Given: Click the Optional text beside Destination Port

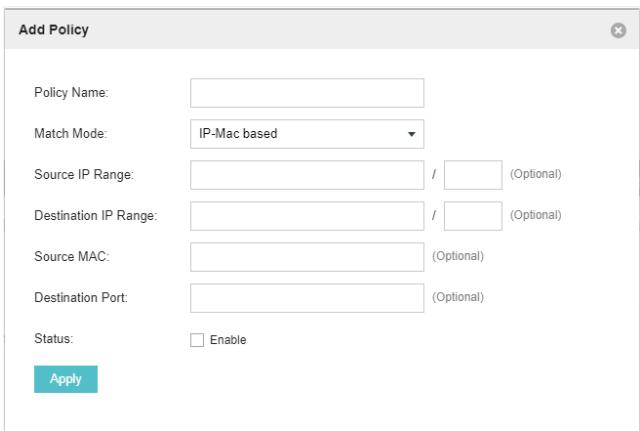Looking at the screenshot, I should (458, 297).
